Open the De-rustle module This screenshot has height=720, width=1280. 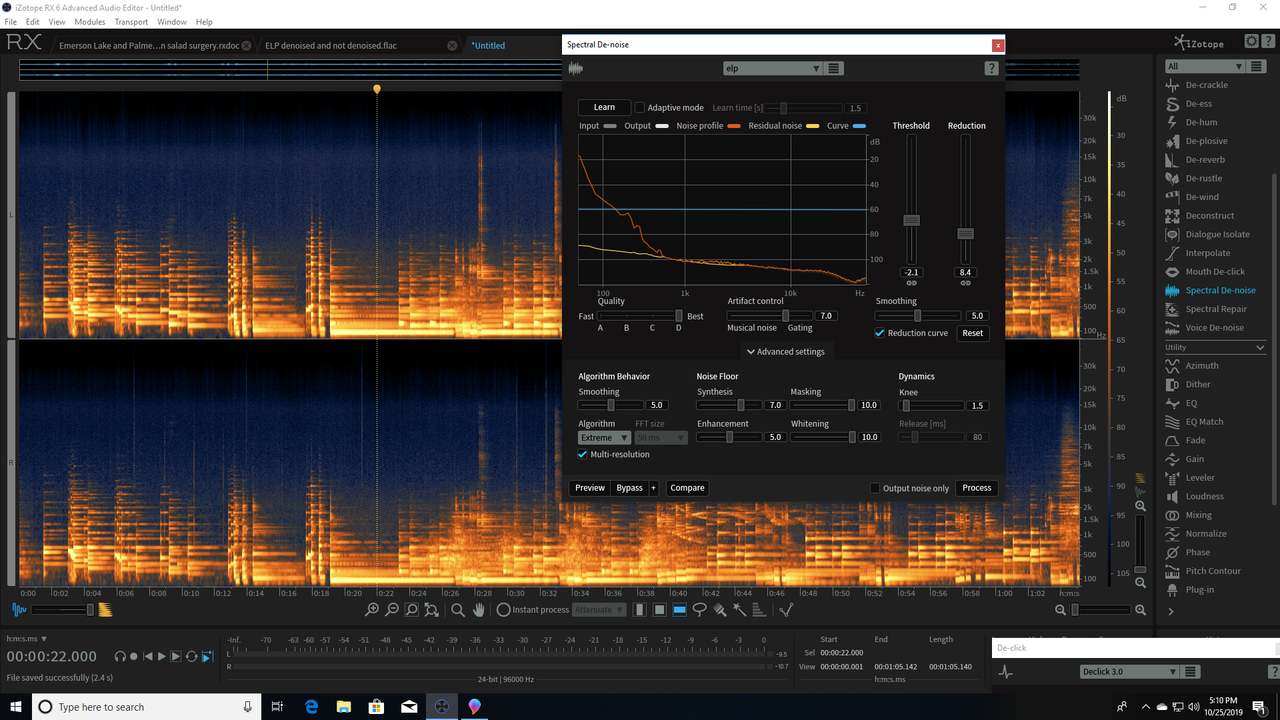click(1204, 178)
